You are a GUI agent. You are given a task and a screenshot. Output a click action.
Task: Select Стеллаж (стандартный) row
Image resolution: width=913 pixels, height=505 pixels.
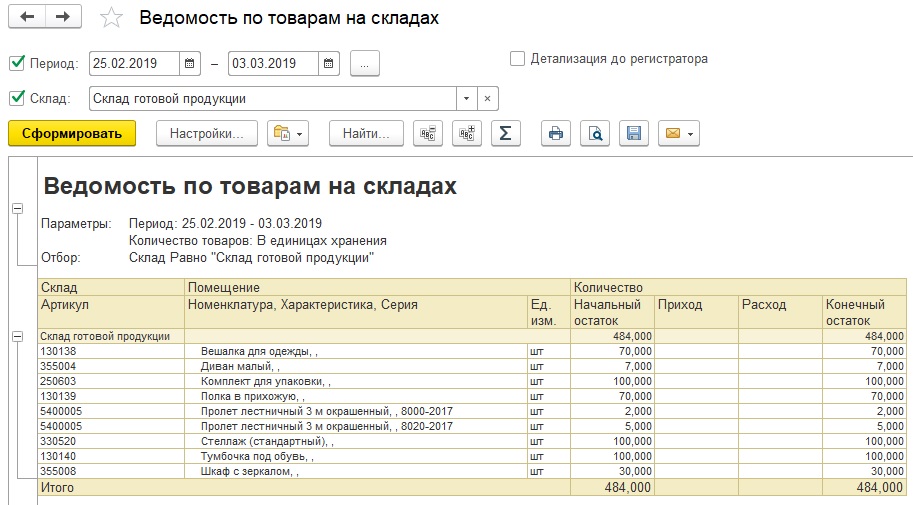[472, 442]
